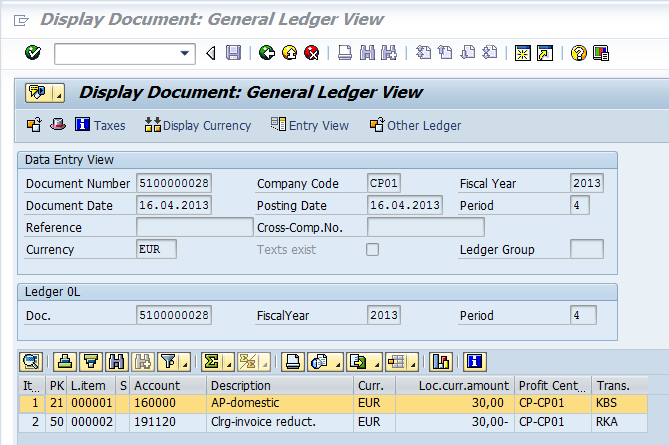
Task: Open the Services for Object button
Action: (39, 93)
